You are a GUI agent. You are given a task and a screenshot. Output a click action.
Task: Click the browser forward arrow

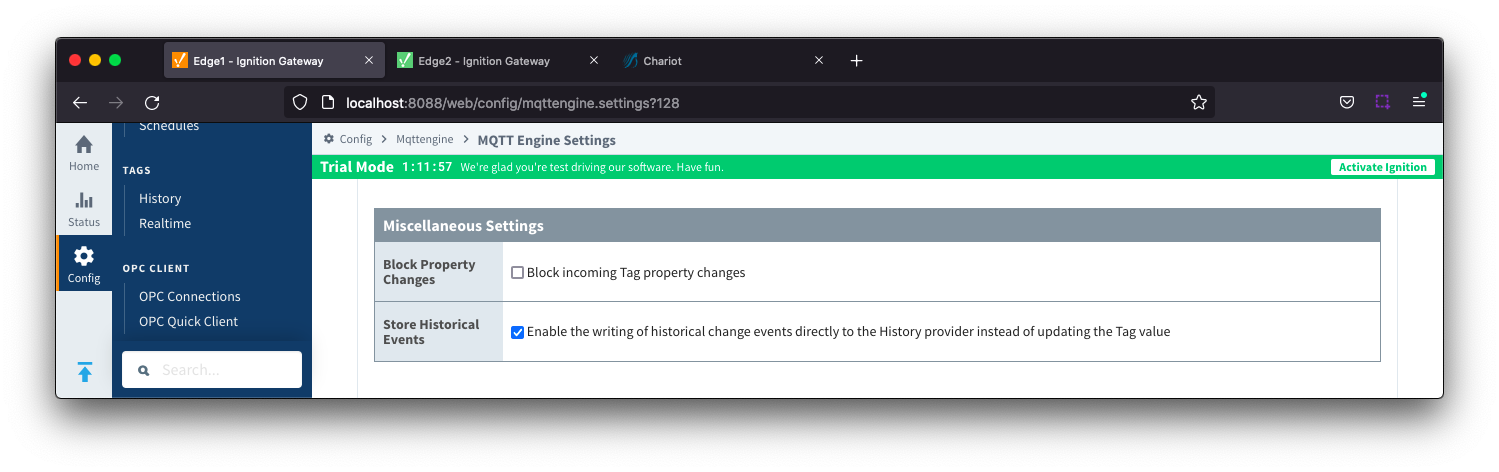(x=116, y=102)
